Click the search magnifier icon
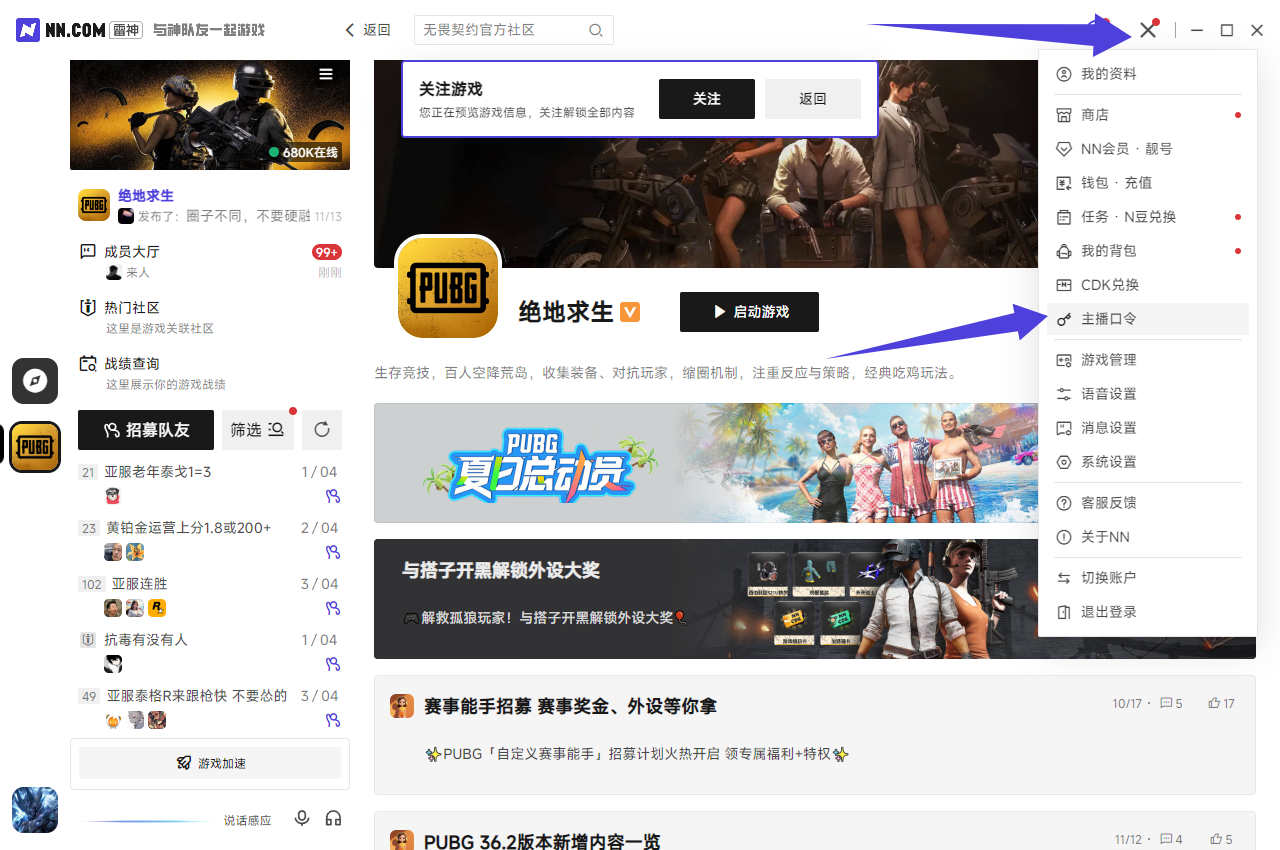 596,30
